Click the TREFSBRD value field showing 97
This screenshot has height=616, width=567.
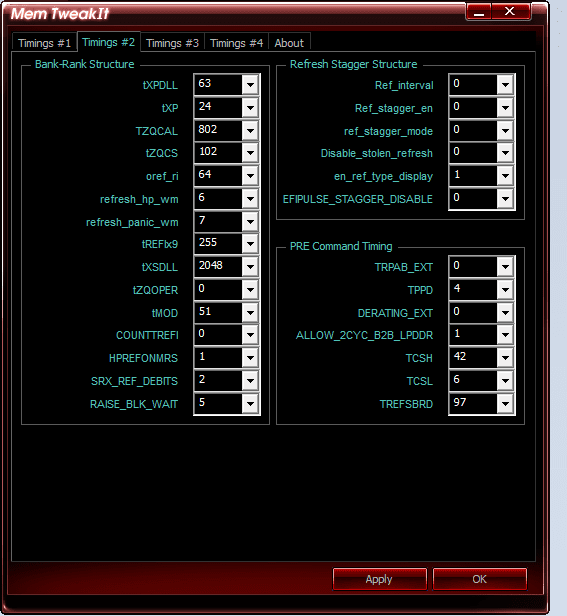[473, 403]
